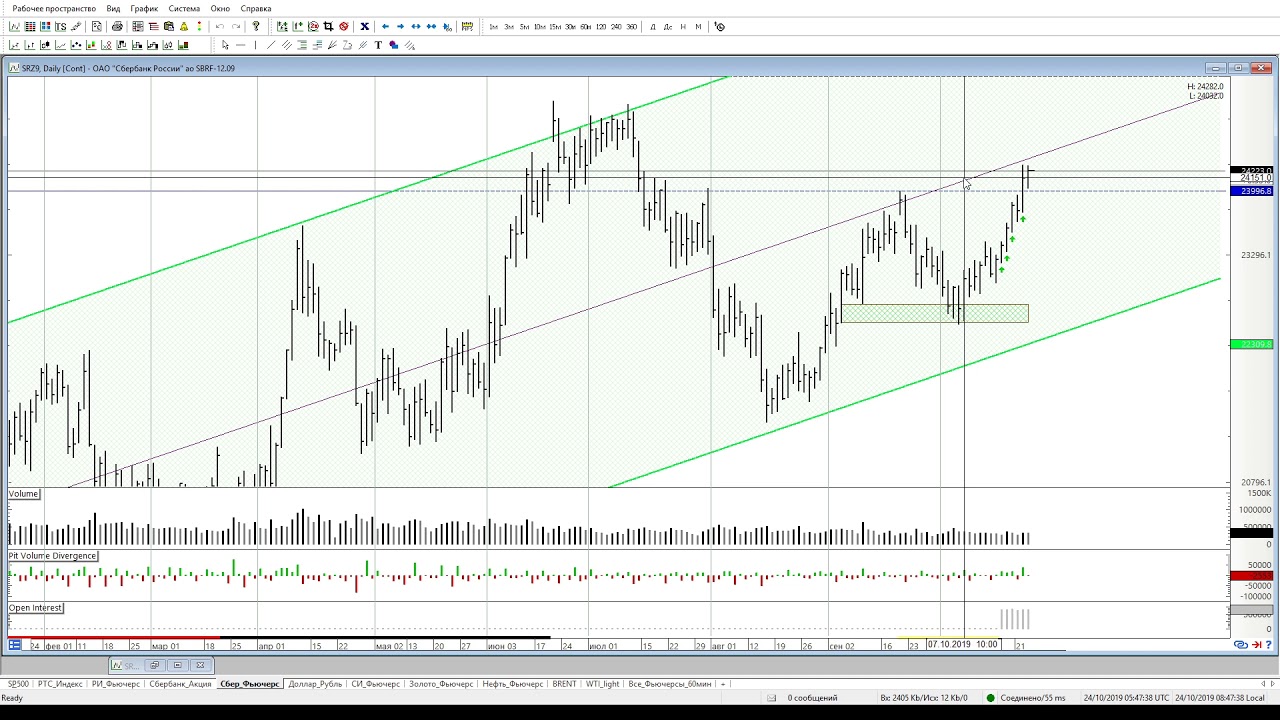Click the Соединено connection status indicator
Viewport: 1280px width, 720px height.
click(x=1025, y=698)
